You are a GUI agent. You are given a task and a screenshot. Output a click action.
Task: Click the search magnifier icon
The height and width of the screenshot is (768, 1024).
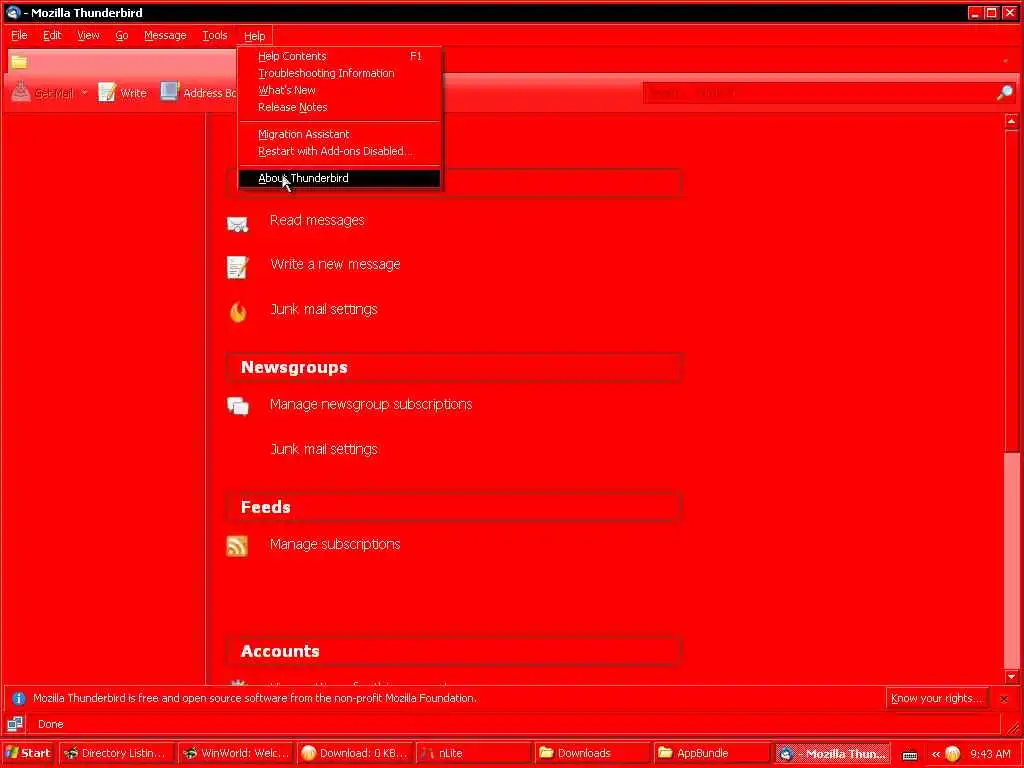click(1005, 93)
